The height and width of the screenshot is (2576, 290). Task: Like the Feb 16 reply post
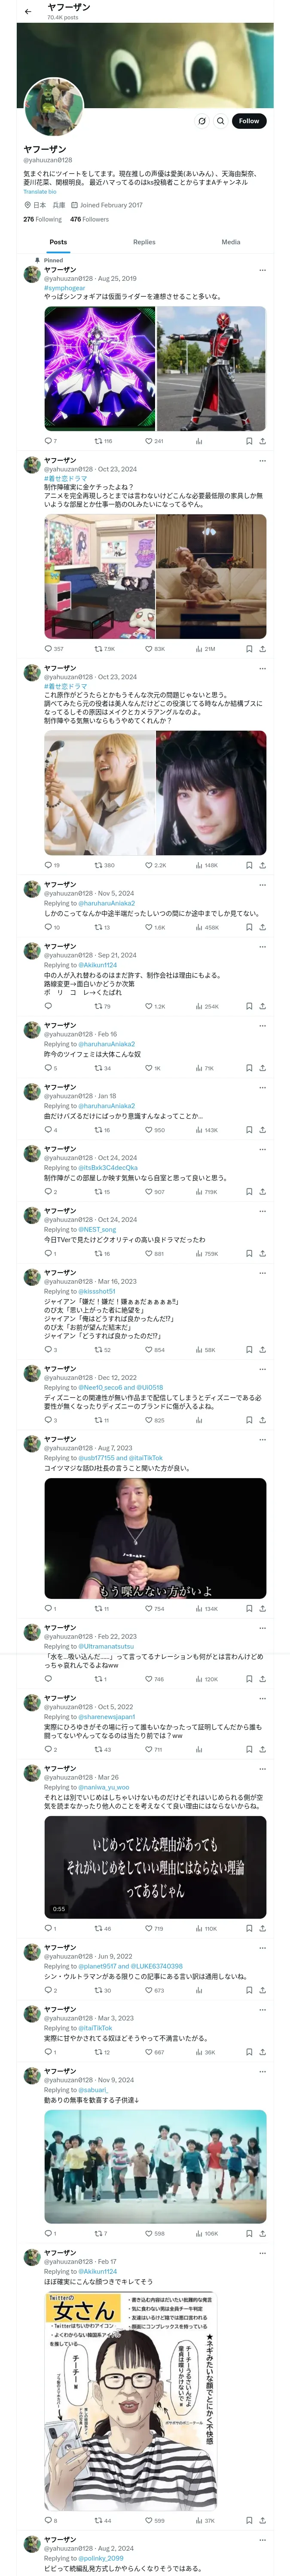(149, 1068)
